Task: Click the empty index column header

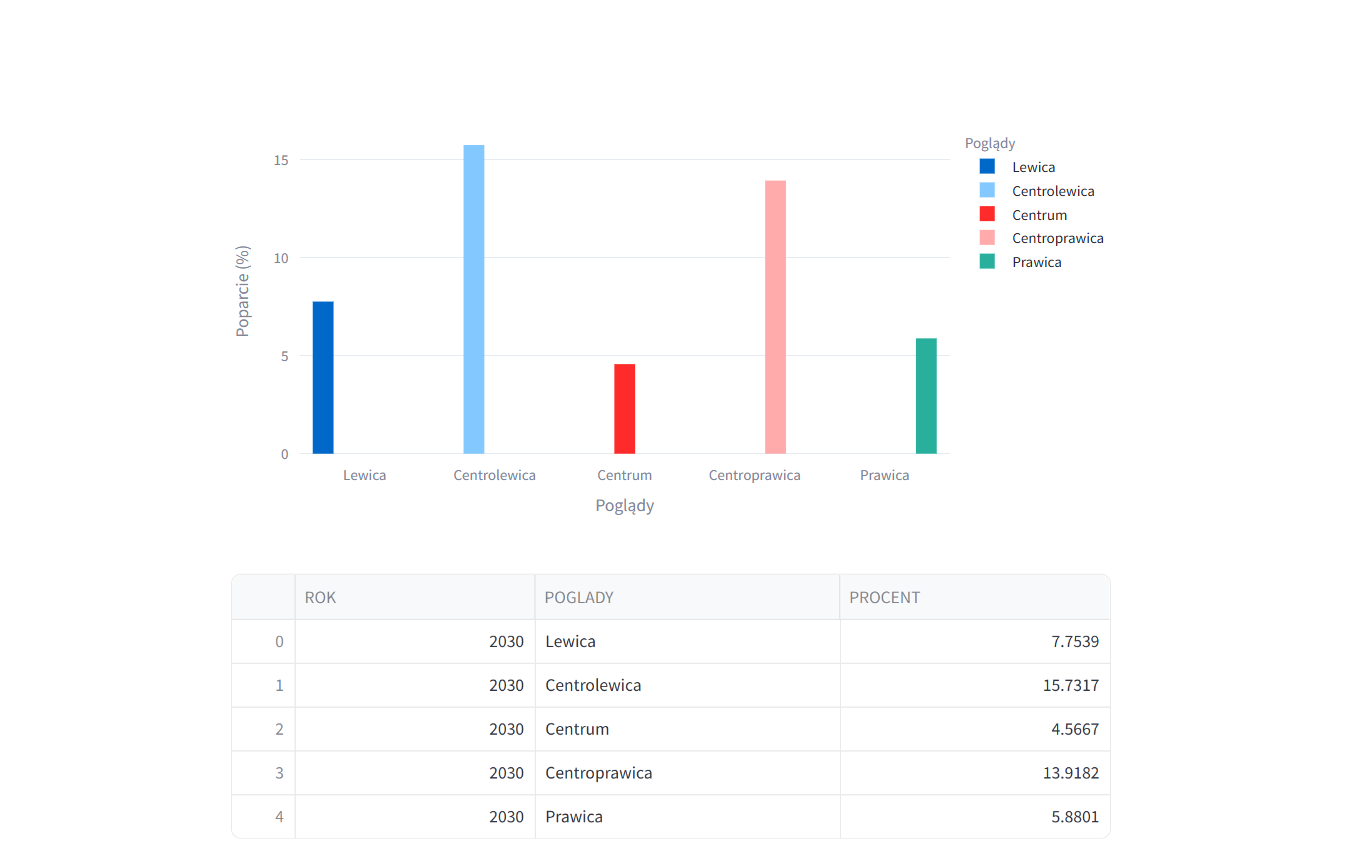Action: point(264,597)
